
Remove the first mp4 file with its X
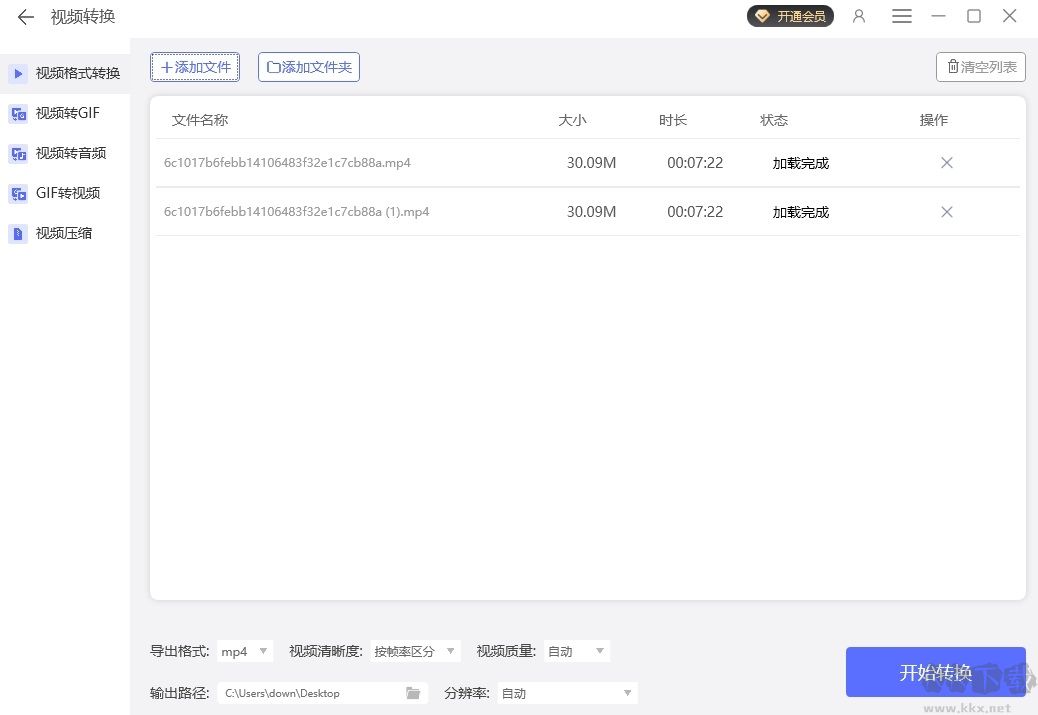[946, 162]
